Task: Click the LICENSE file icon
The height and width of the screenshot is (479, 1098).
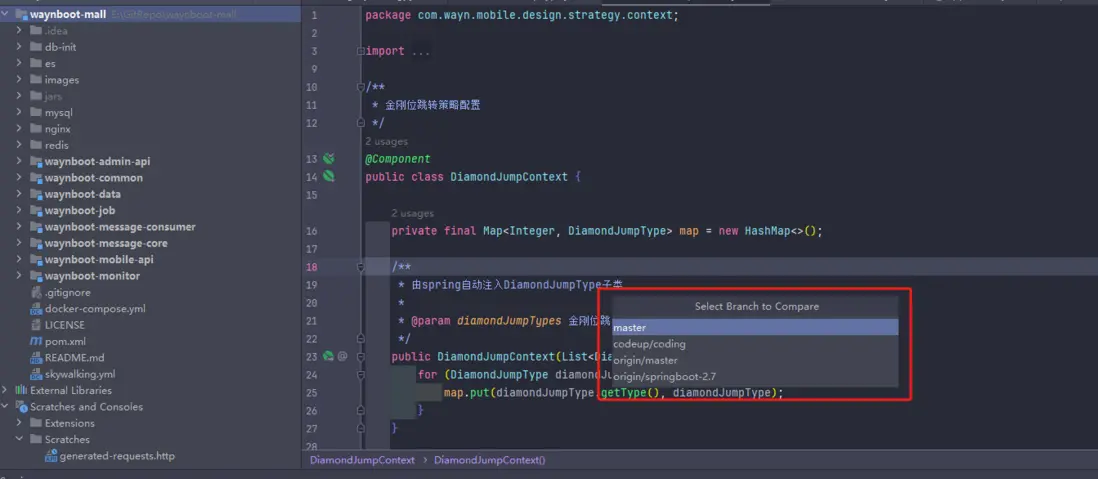Action: (36, 325)
